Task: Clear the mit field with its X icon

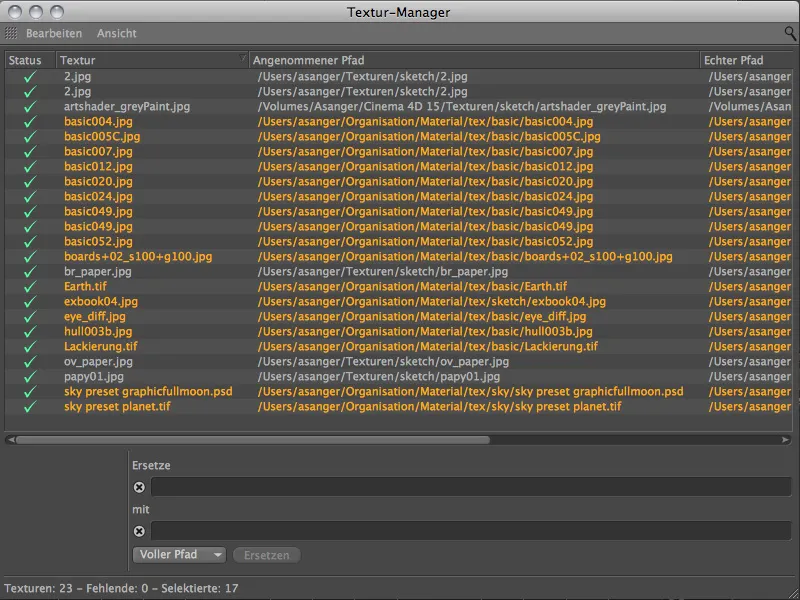Action: pos(139,531)
